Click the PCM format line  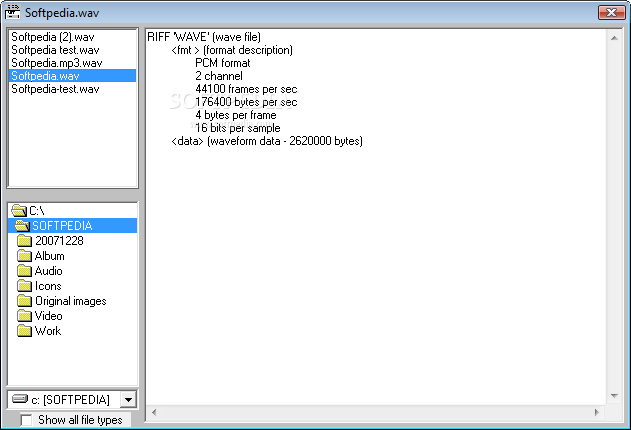[223, 63]
